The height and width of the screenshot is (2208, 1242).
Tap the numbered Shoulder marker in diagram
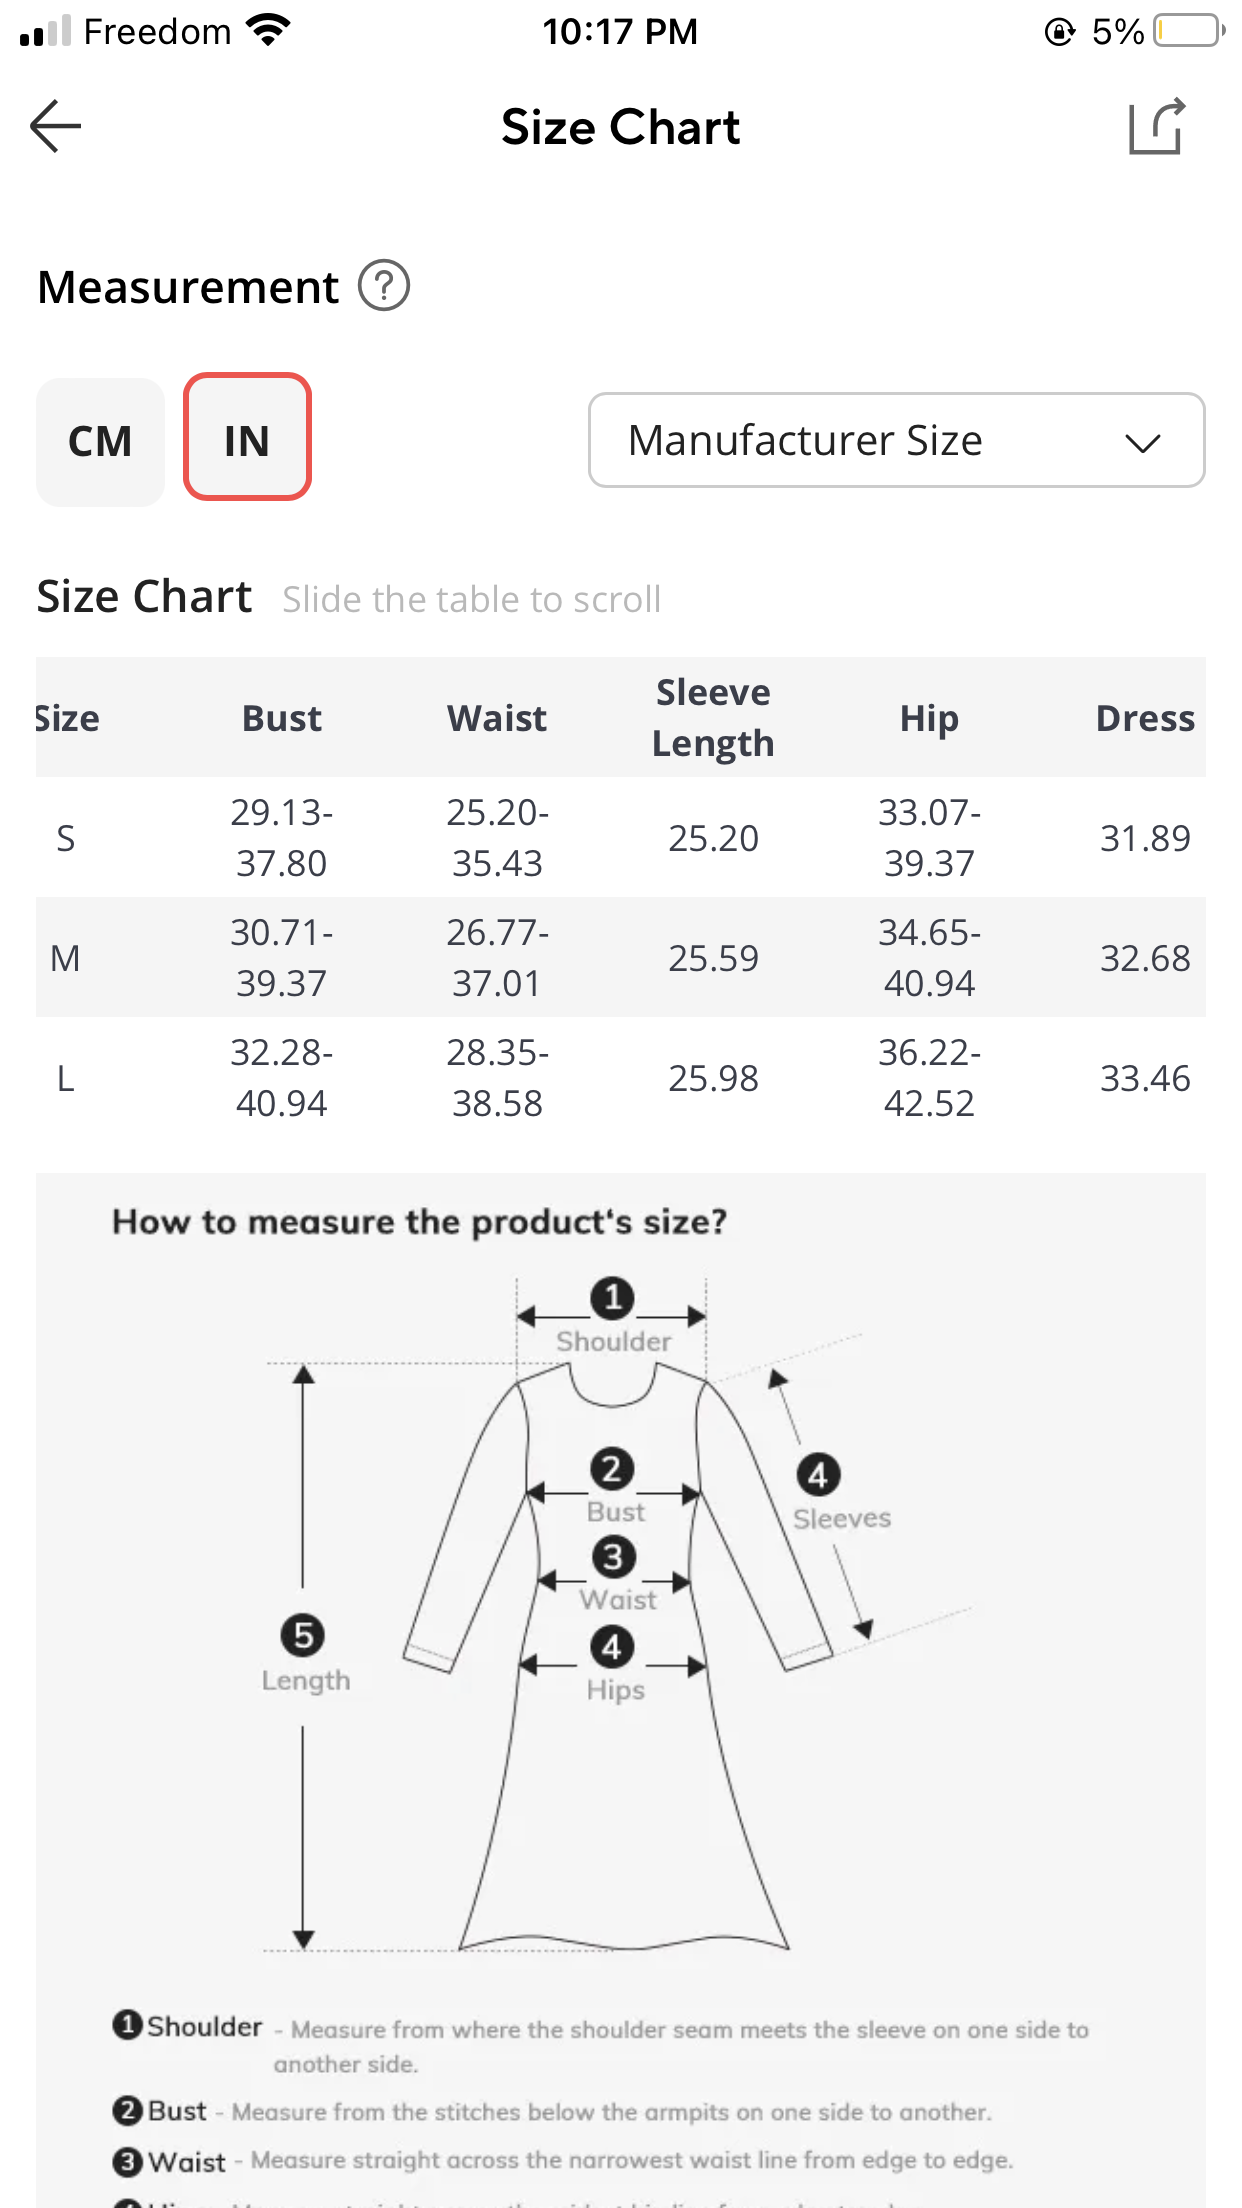(612, 1298)
